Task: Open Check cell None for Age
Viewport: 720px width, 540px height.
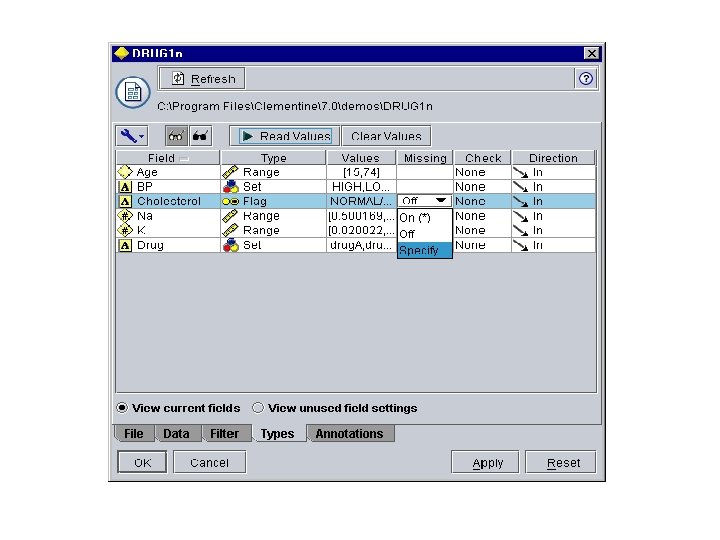Action: coord(482,172)
